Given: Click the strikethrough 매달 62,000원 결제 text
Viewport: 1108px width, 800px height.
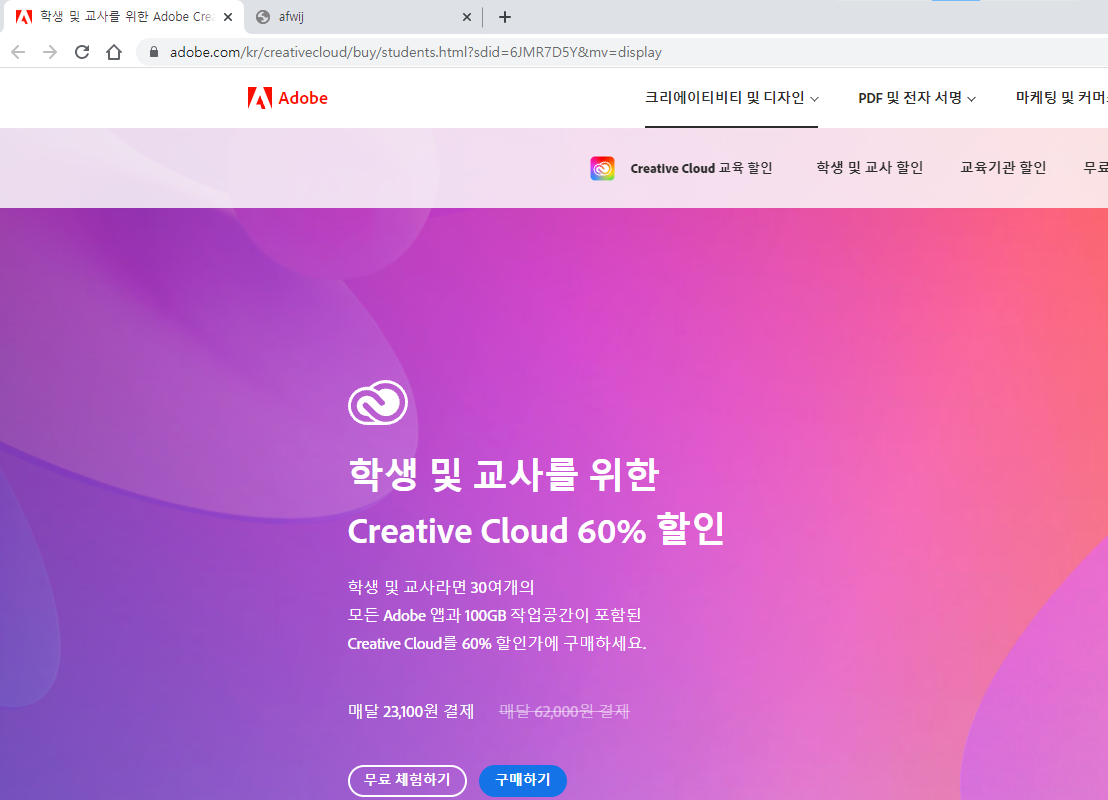Looking at the screenshot, I should 564,711.
